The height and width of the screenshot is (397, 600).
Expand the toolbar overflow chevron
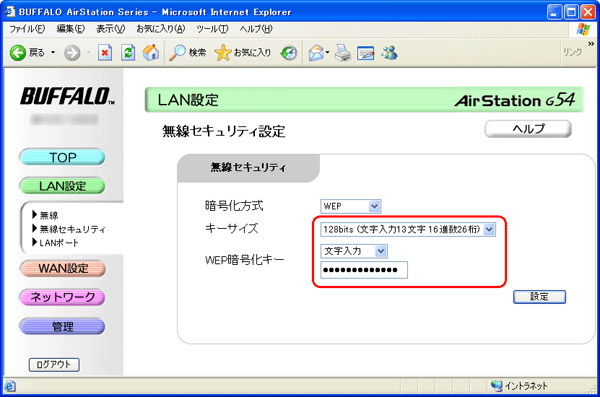pyautogui.click(x=591, y=43)
